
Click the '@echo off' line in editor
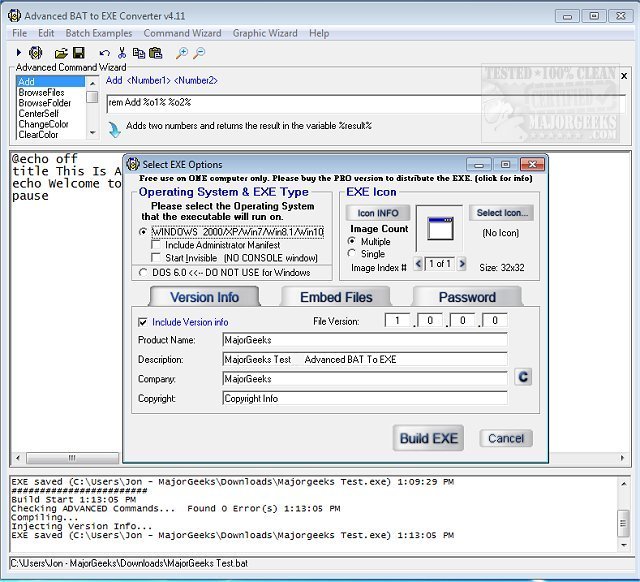[x=44, y=158]
